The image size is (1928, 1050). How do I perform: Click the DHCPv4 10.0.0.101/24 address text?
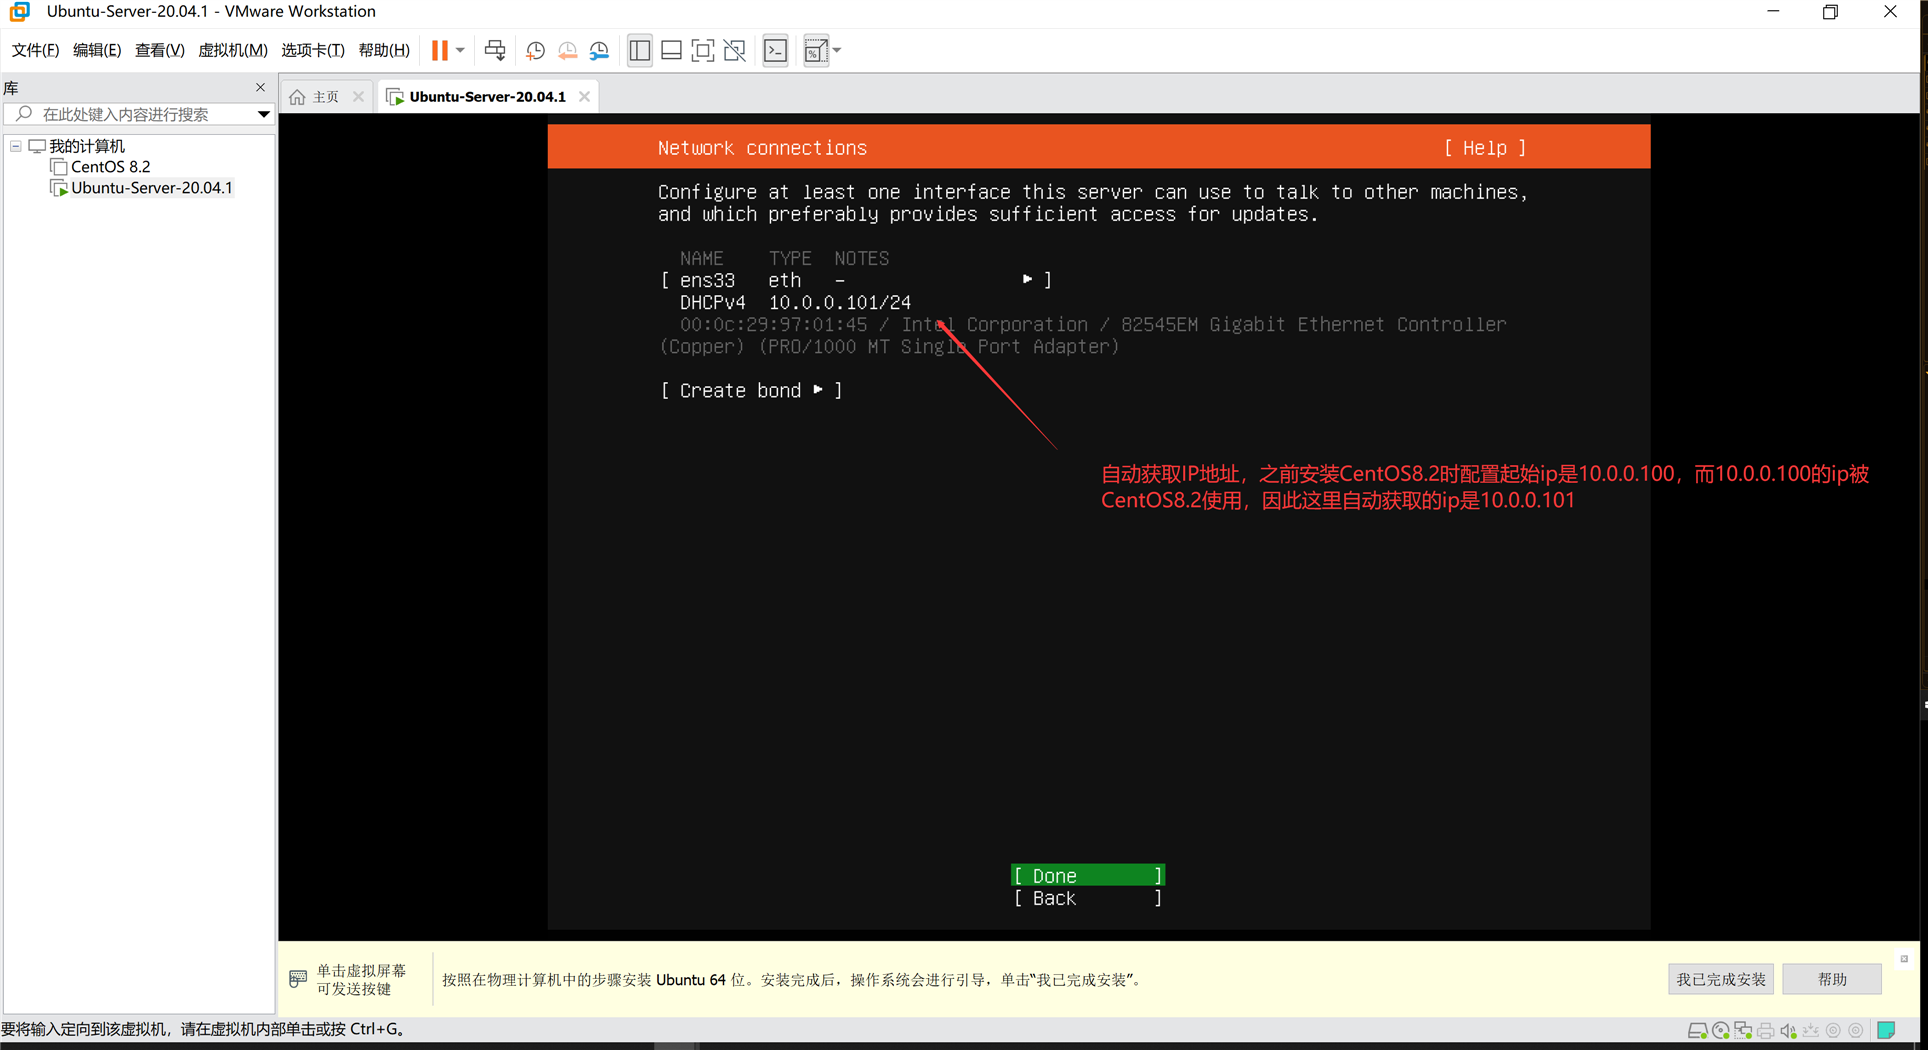[795, 302]
